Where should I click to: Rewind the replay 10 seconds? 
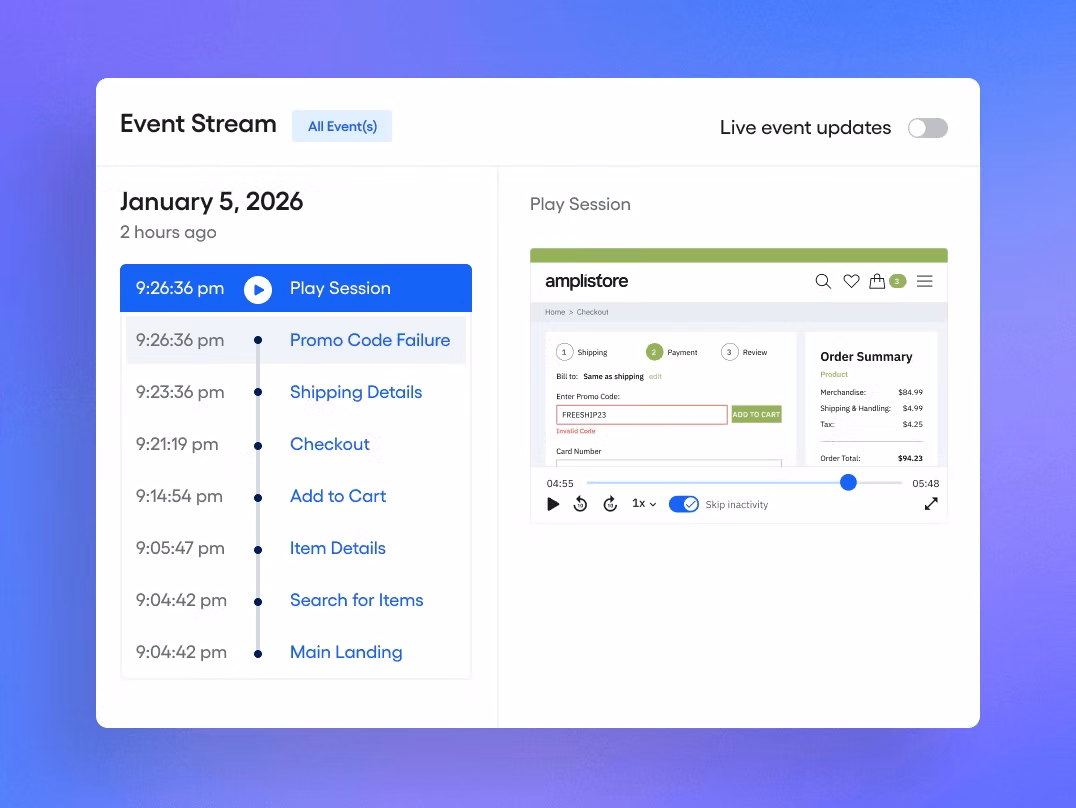tap(580, 504)
